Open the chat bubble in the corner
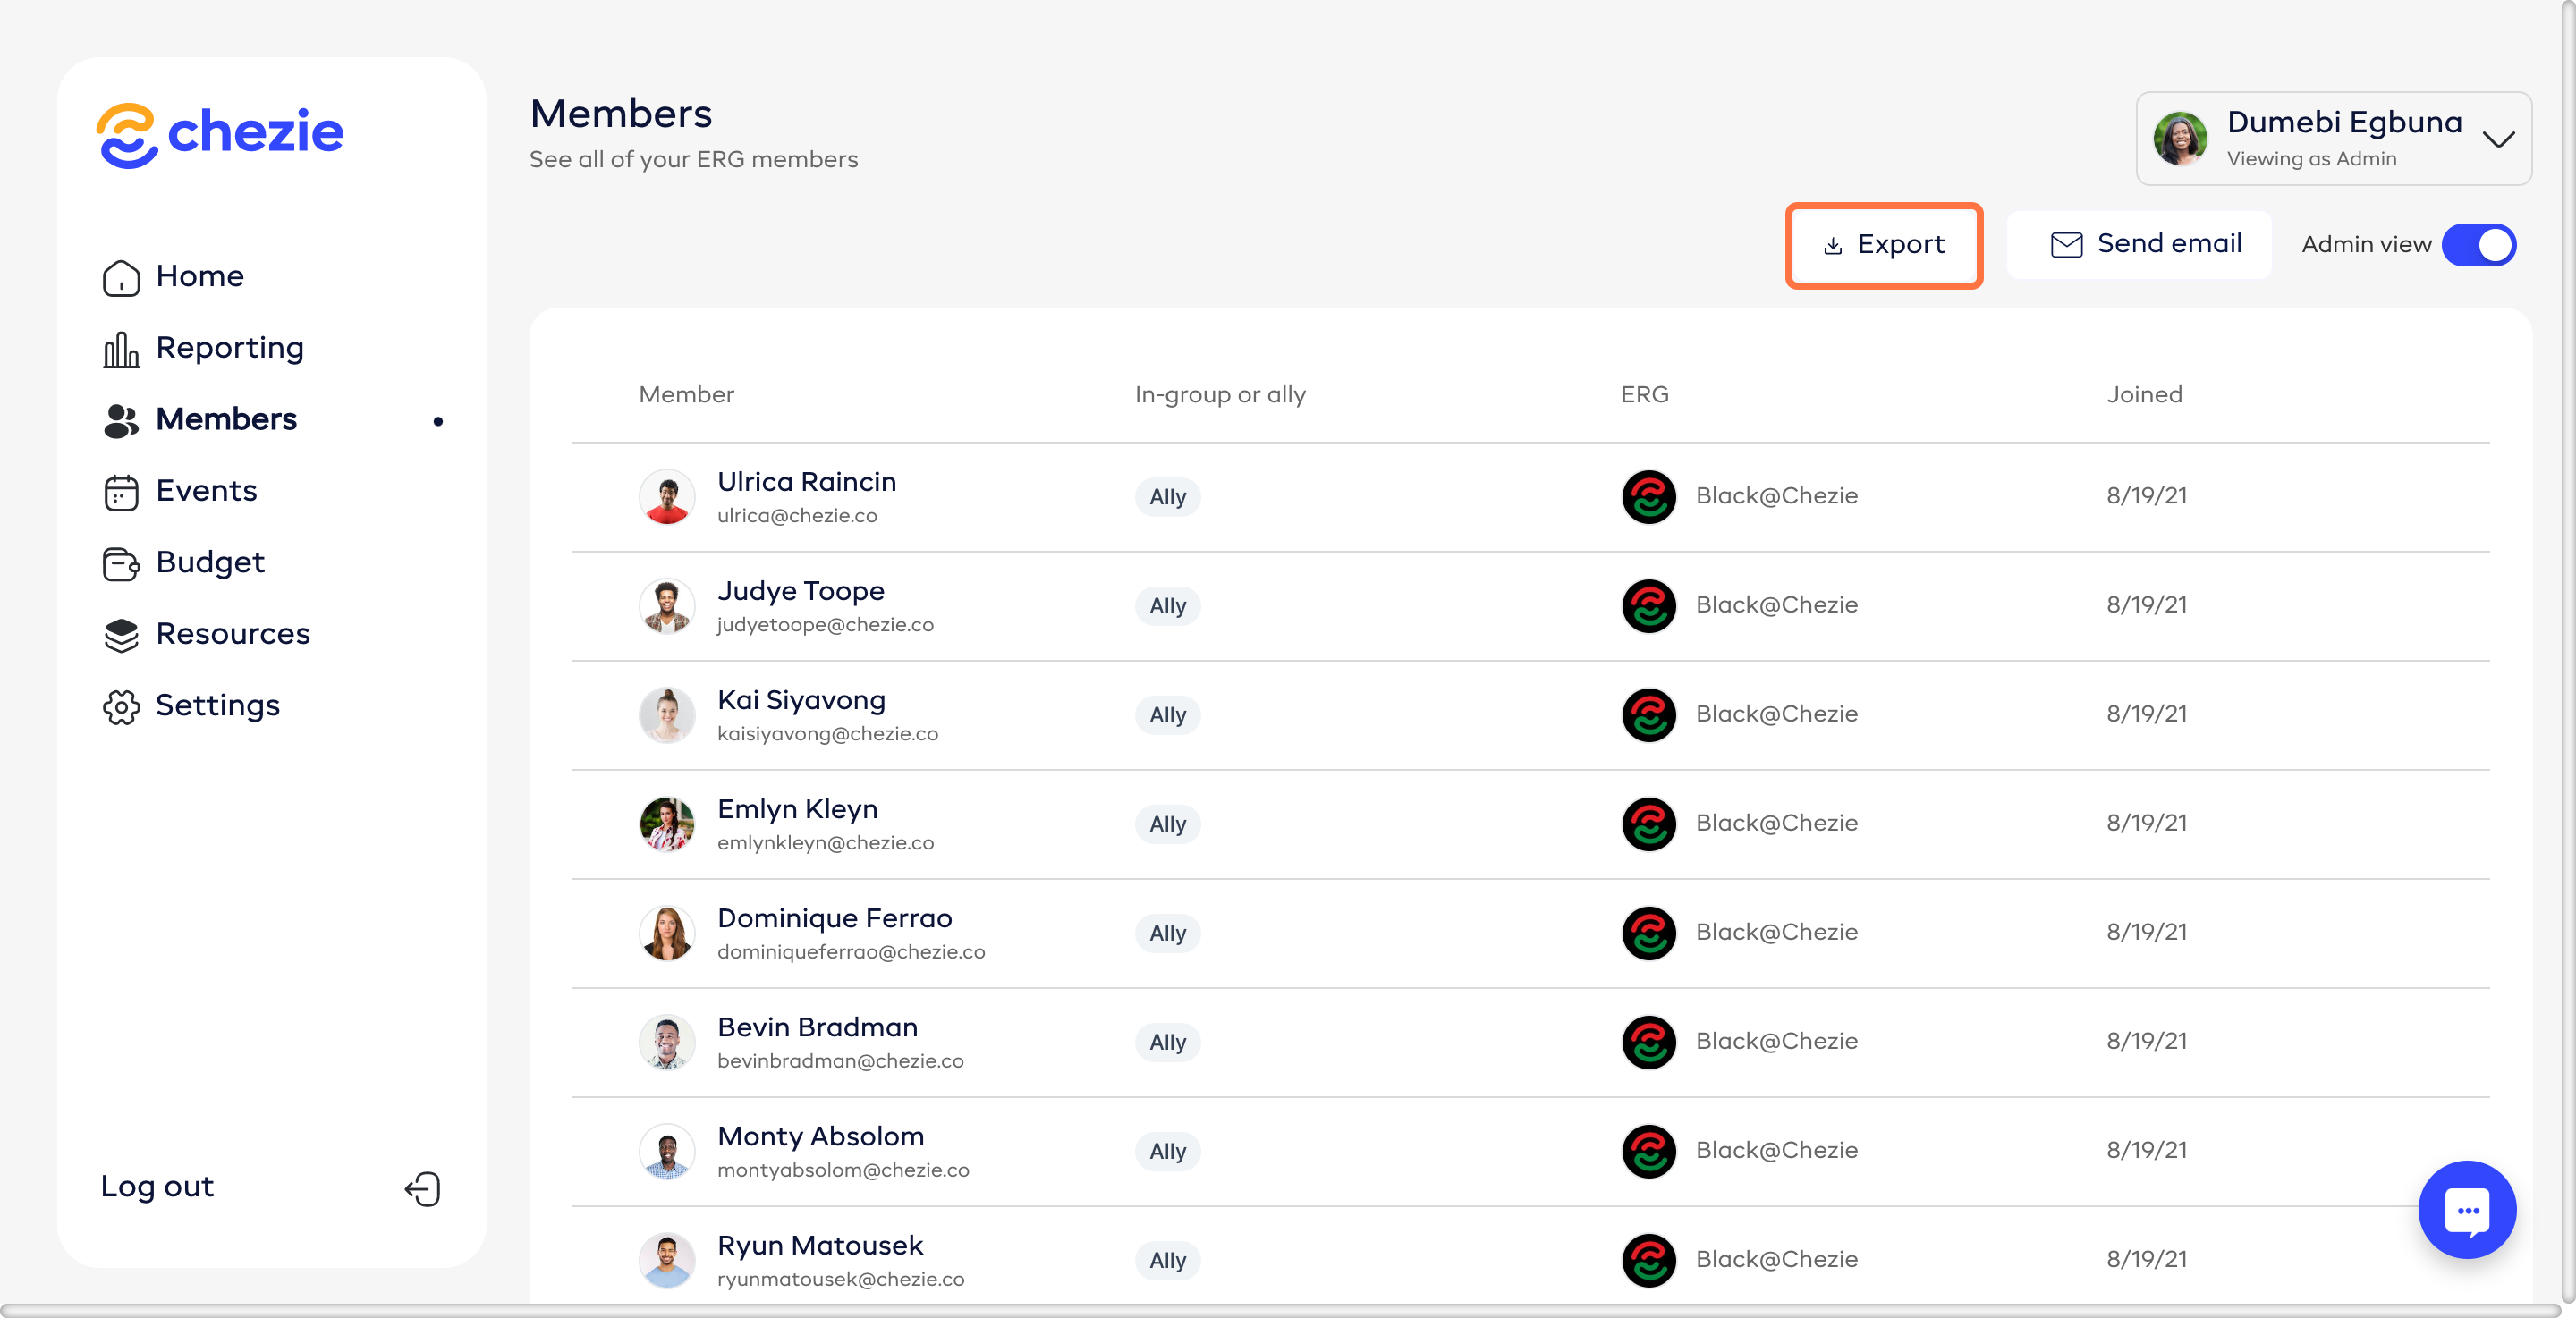This screenshot has height=1318, width=2576. [2466, 1209]
